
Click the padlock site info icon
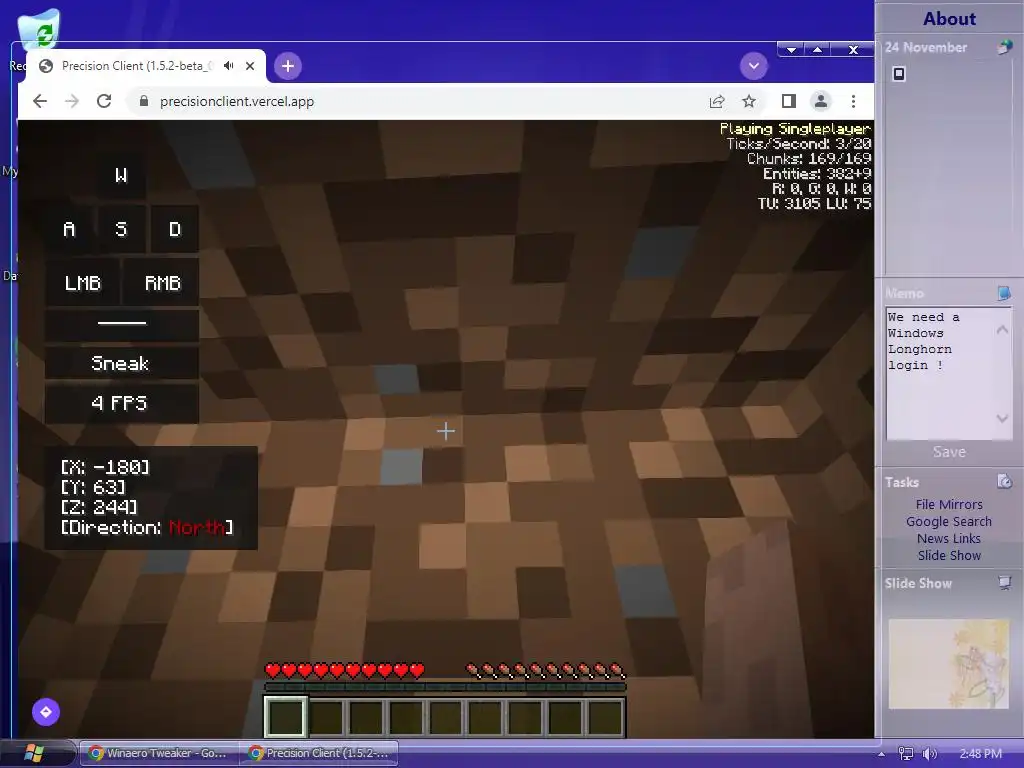[x=144, y=101]
